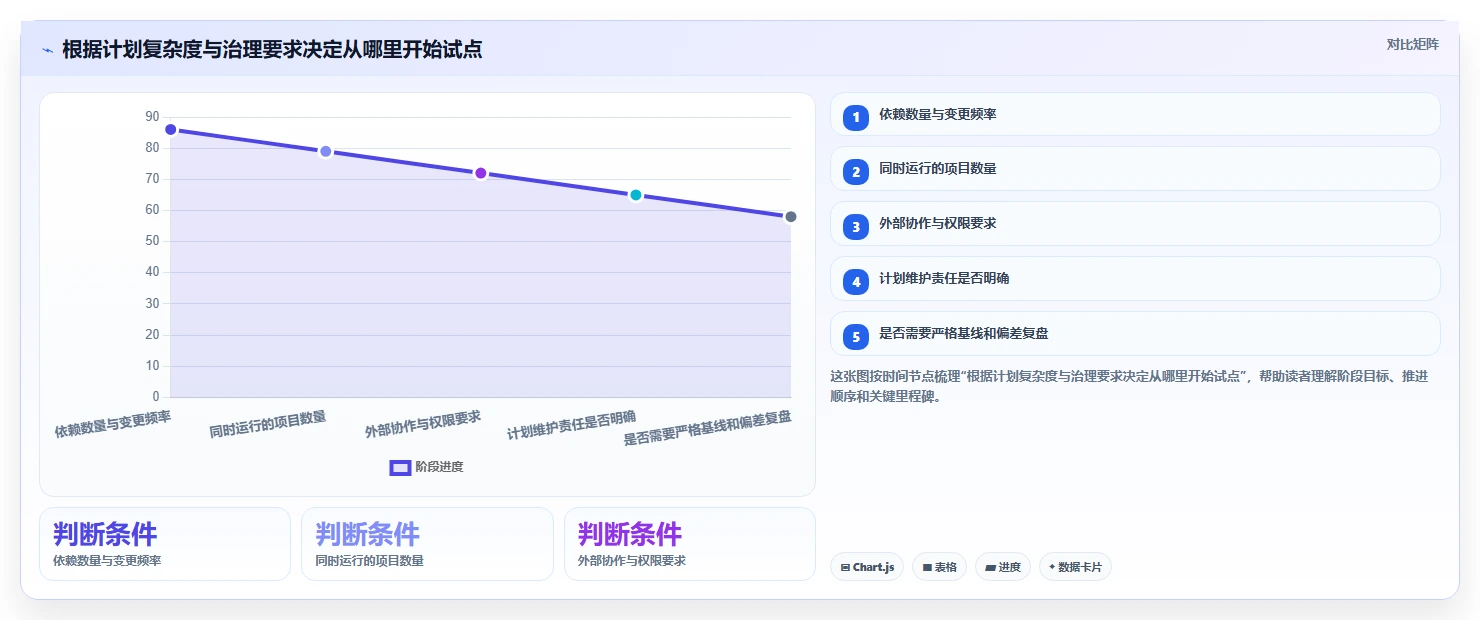Click the 阶段进度 legend label
Viewport: 1480px width, 620px height.
[439, 467]
